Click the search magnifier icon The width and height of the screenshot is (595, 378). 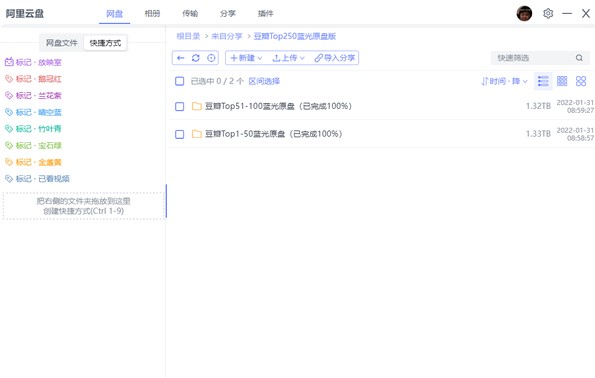579,58
